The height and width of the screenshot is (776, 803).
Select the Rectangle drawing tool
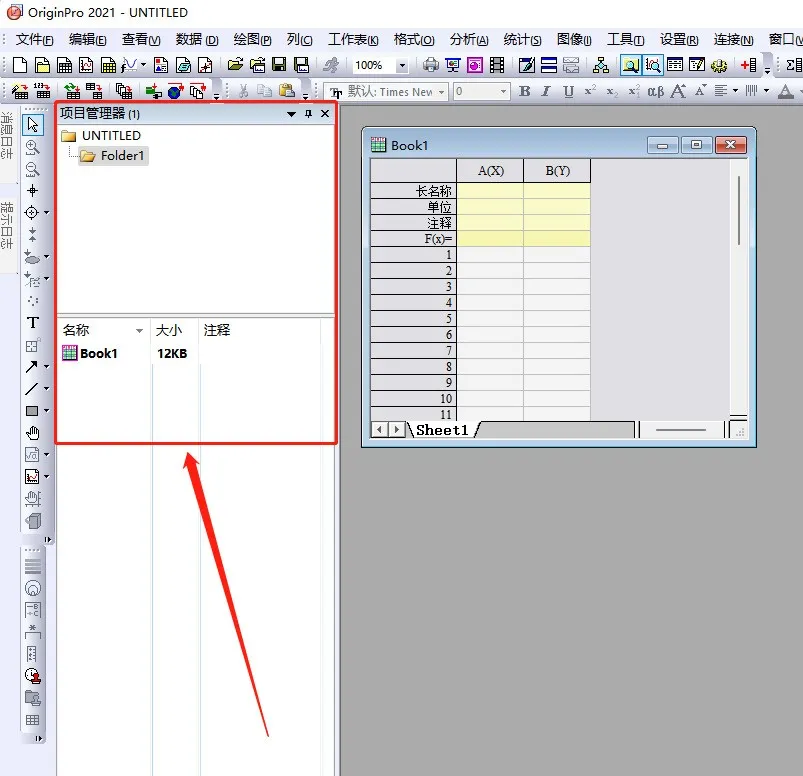[x=33, y=411]
